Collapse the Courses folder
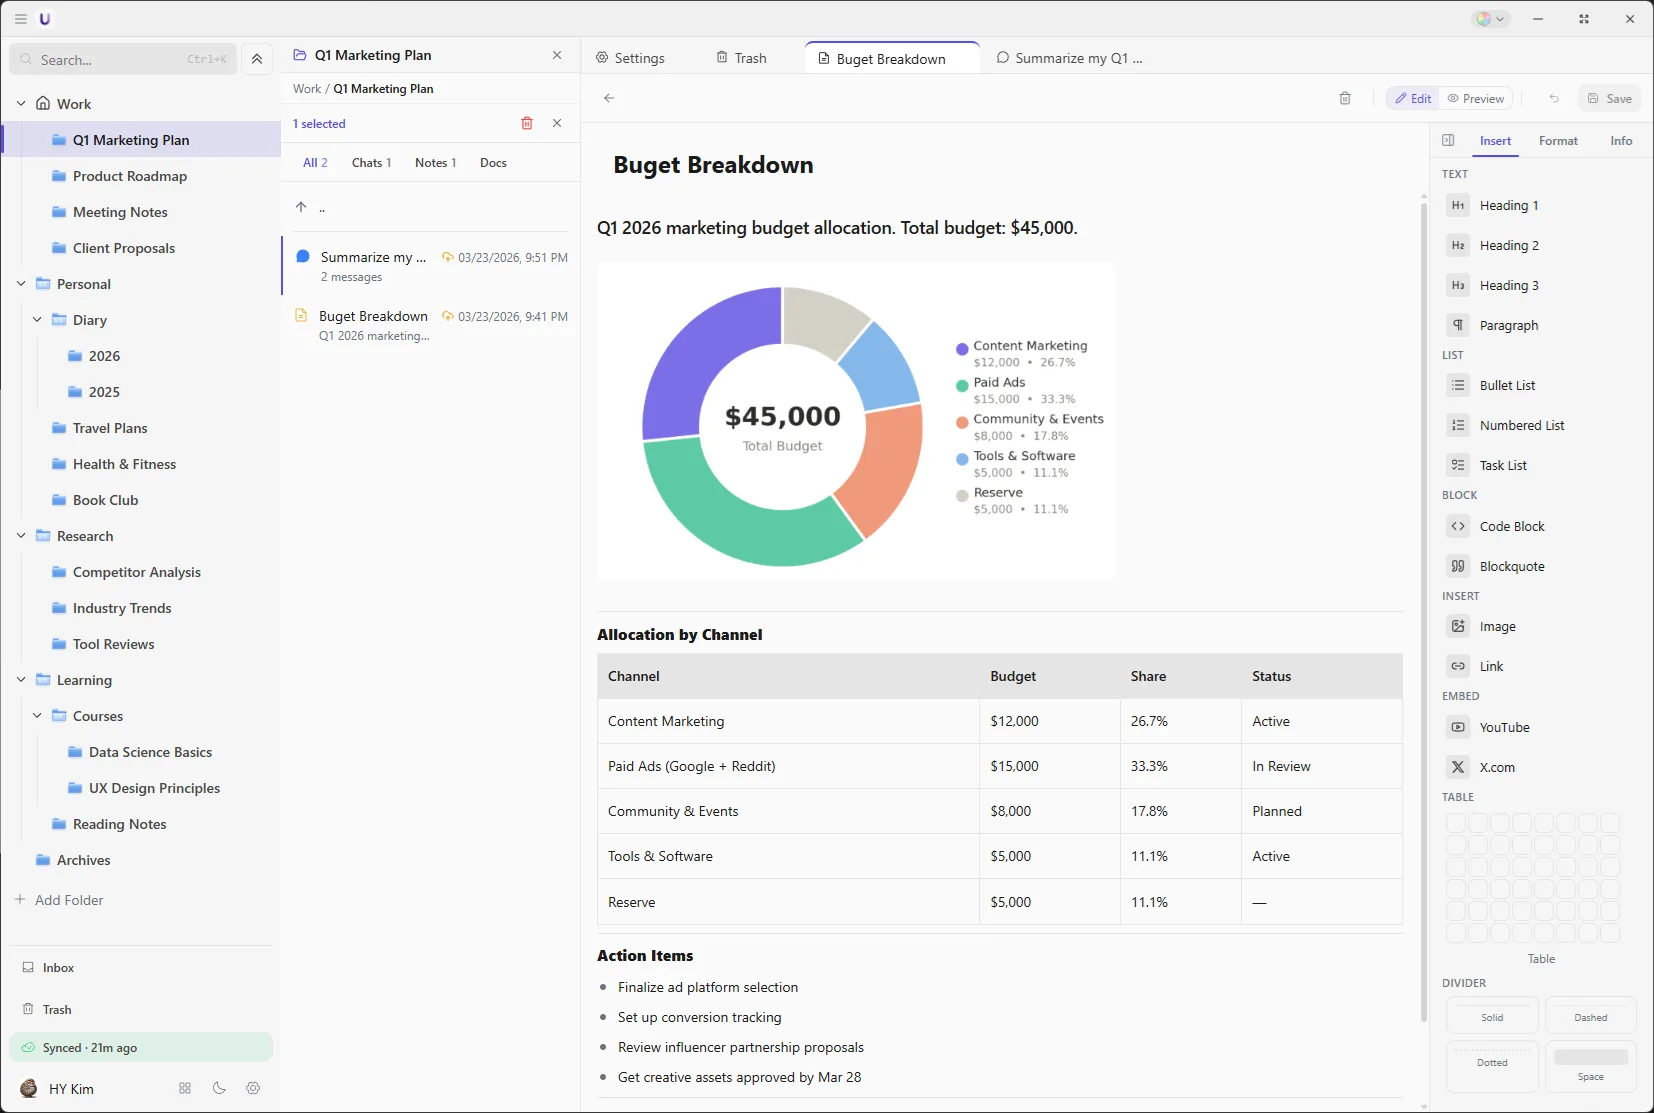This screenshot has width=1654, height=1113. pos(37,715)
